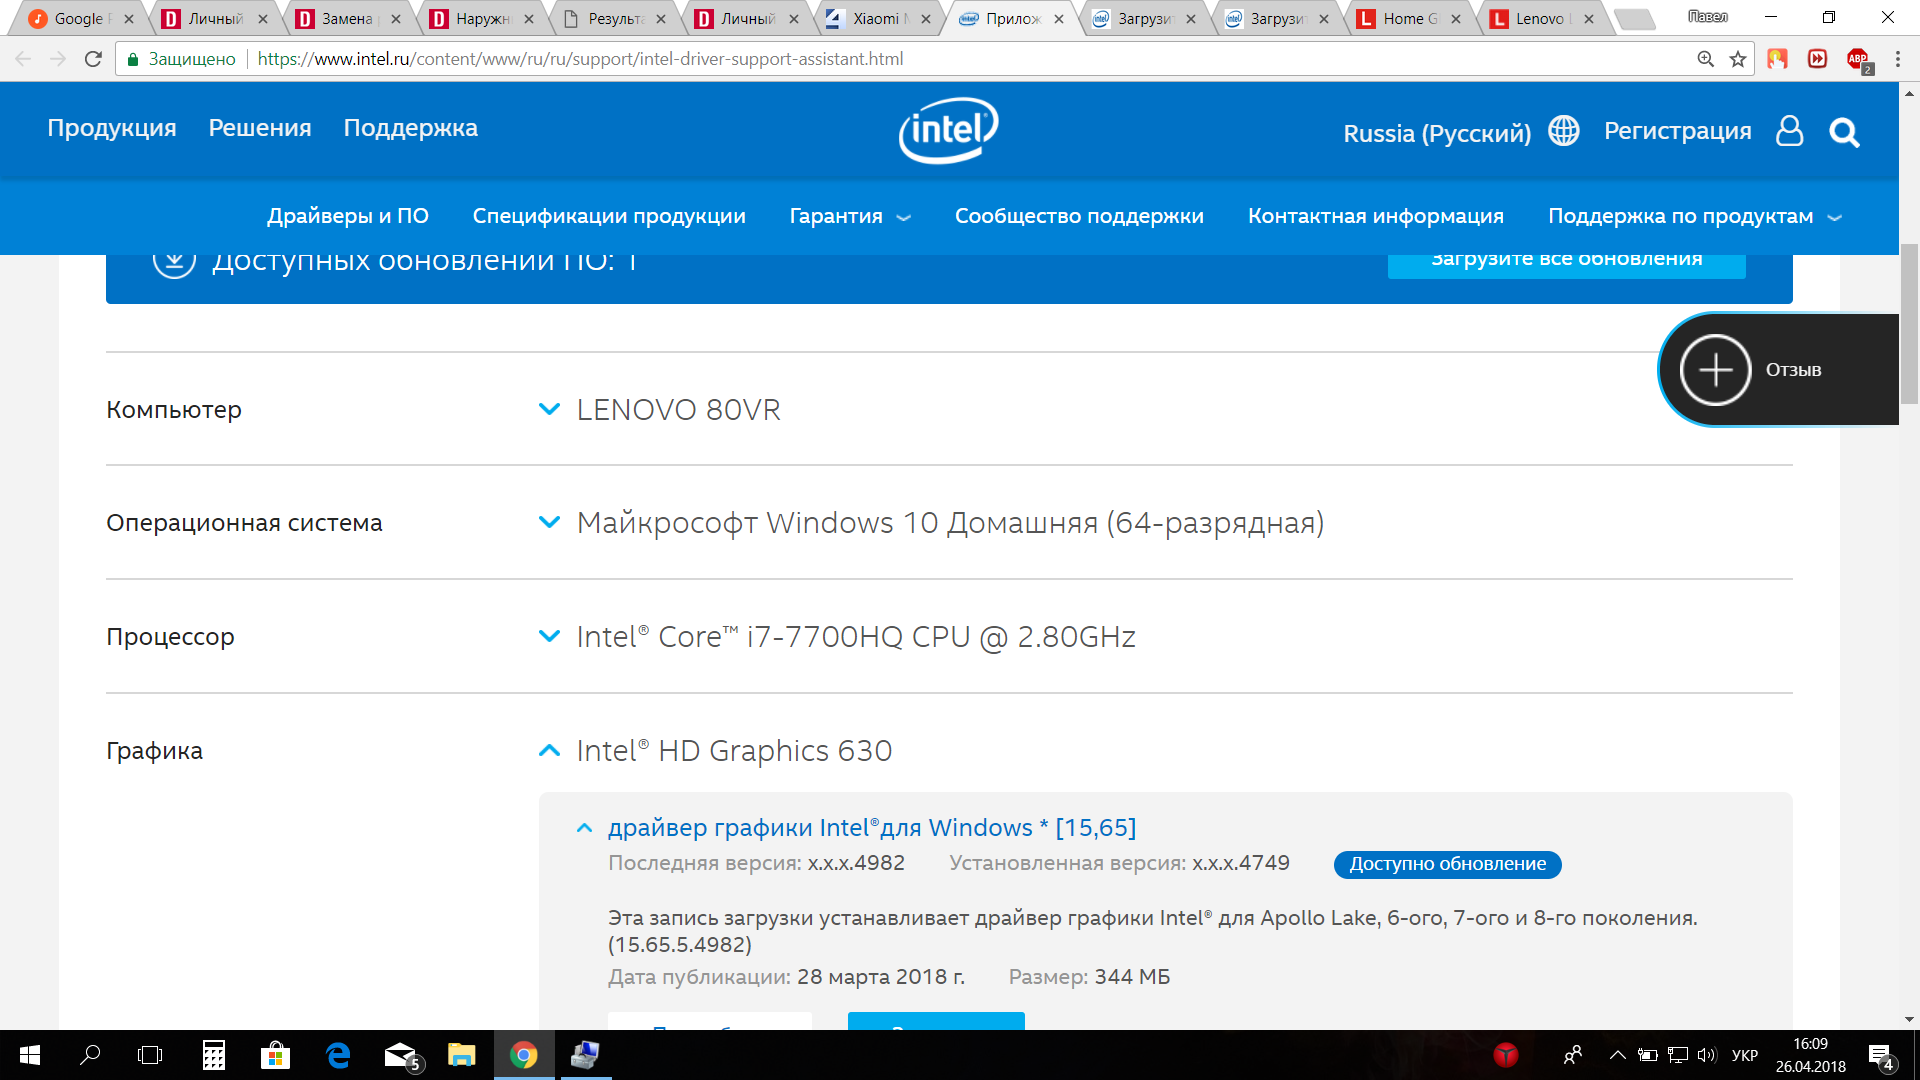The height and width of the screenshot is (1080, 1920).
Task: Open the taskbar search icon
Action: (x=90, y=1055)
